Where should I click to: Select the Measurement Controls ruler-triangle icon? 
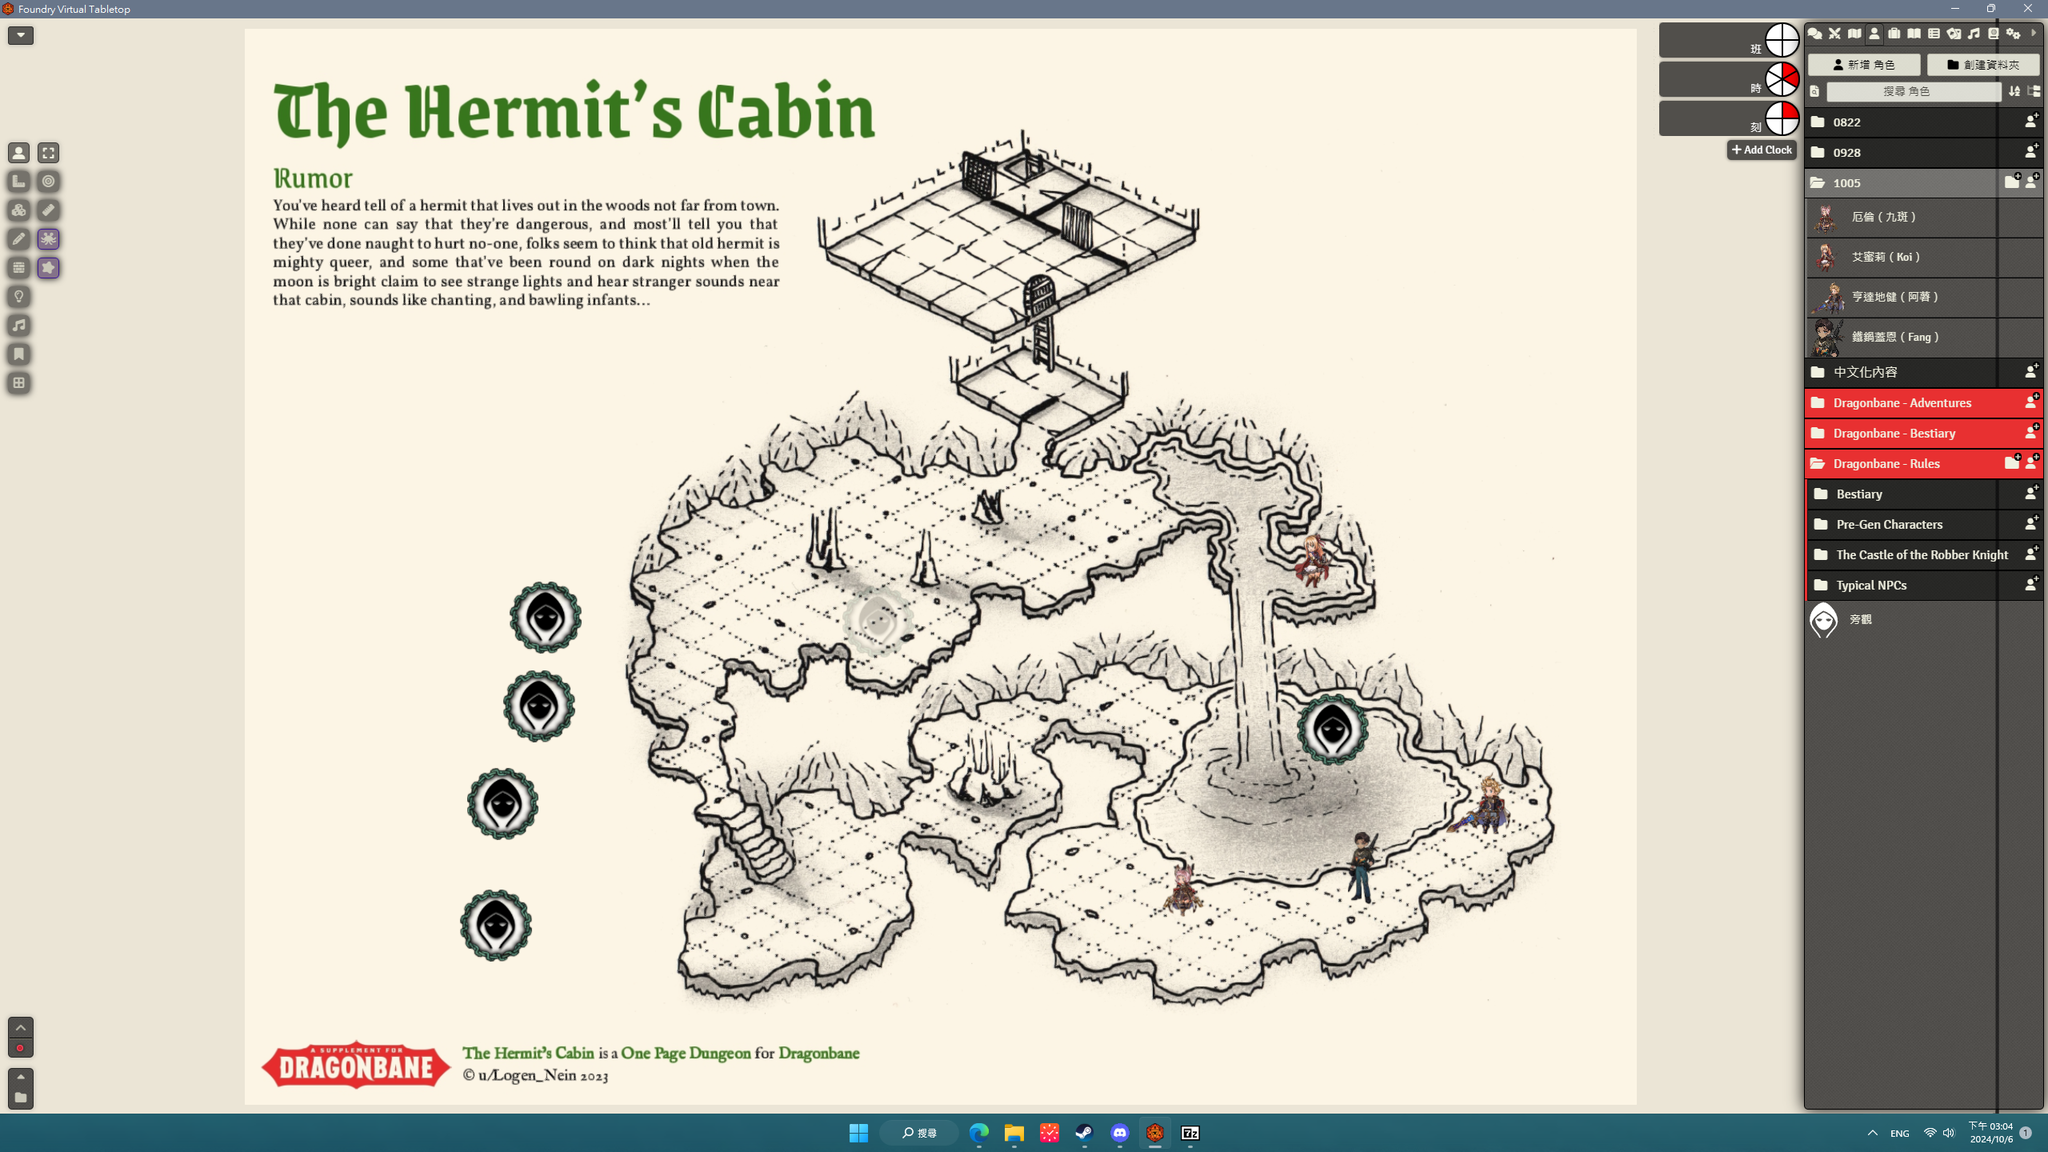pyautogui.click(x=19, y=182)
